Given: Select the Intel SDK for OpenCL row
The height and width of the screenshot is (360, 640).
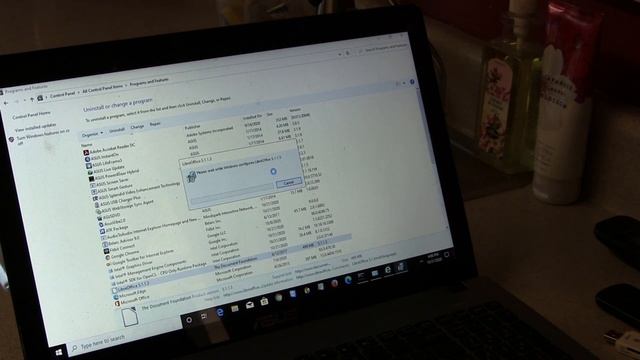Looking at the screenshot, I should point(160,274).
